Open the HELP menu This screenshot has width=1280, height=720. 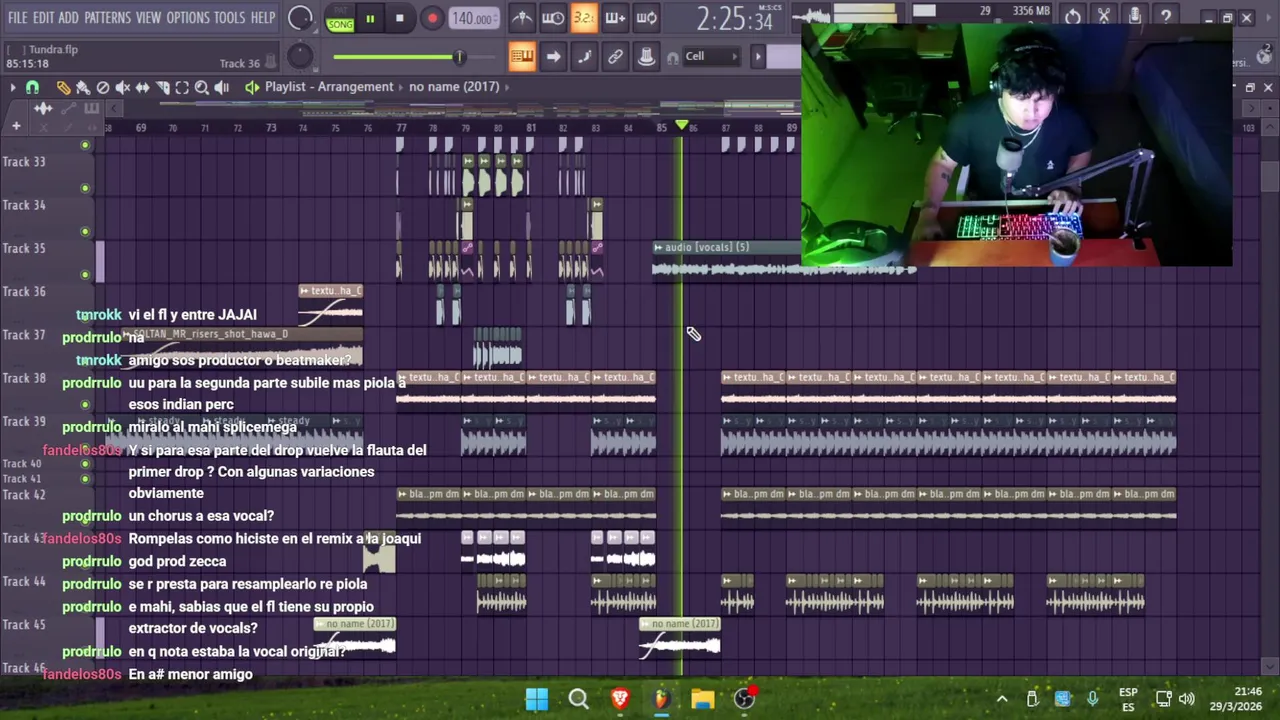coord(263,18)
